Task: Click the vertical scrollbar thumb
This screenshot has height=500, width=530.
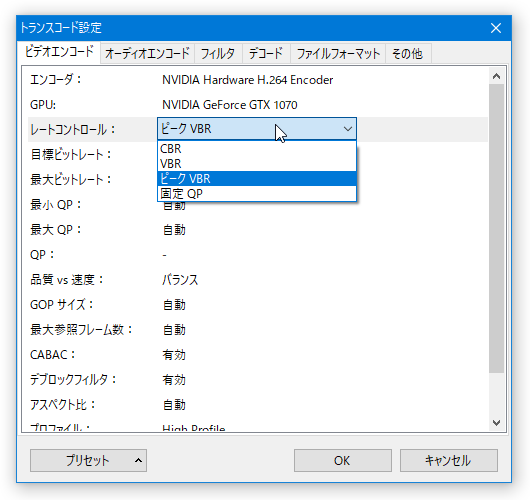Action: coord(496,229)
